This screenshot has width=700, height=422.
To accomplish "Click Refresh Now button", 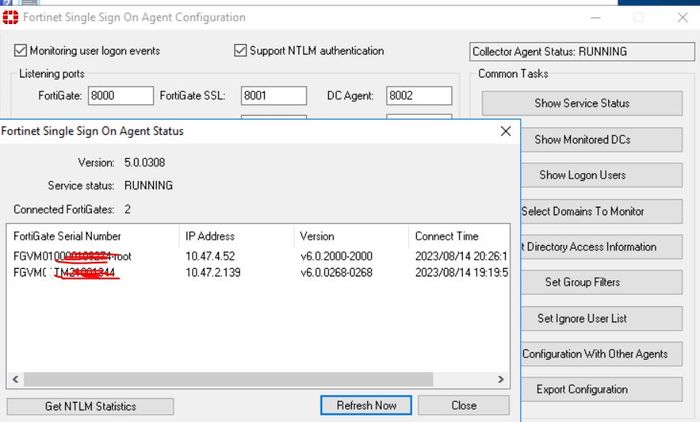I will [366, 405].
